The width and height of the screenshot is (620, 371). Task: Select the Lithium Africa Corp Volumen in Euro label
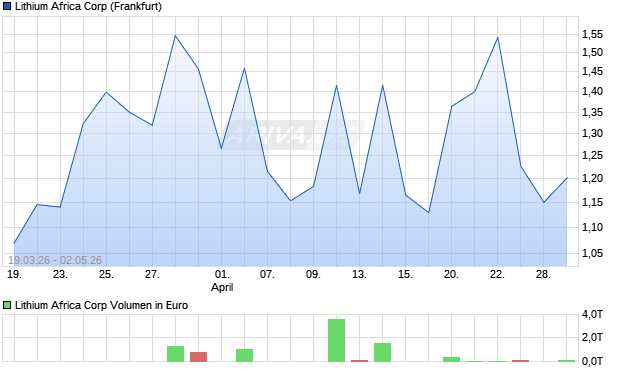[x=101, y=305]
